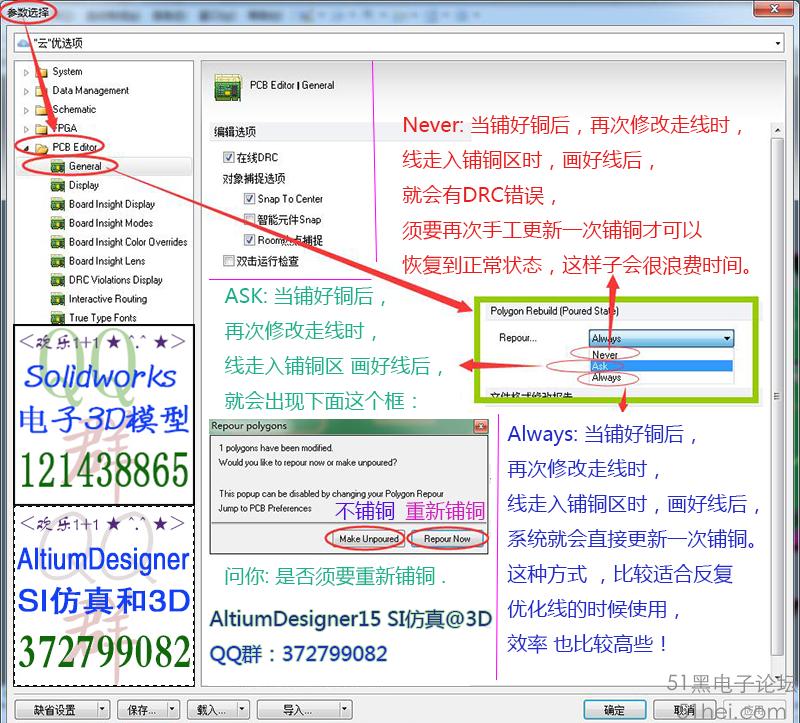Click the Board Insight Color Overrides icon
Screen dimensions: 800x723
click(58, 242)
